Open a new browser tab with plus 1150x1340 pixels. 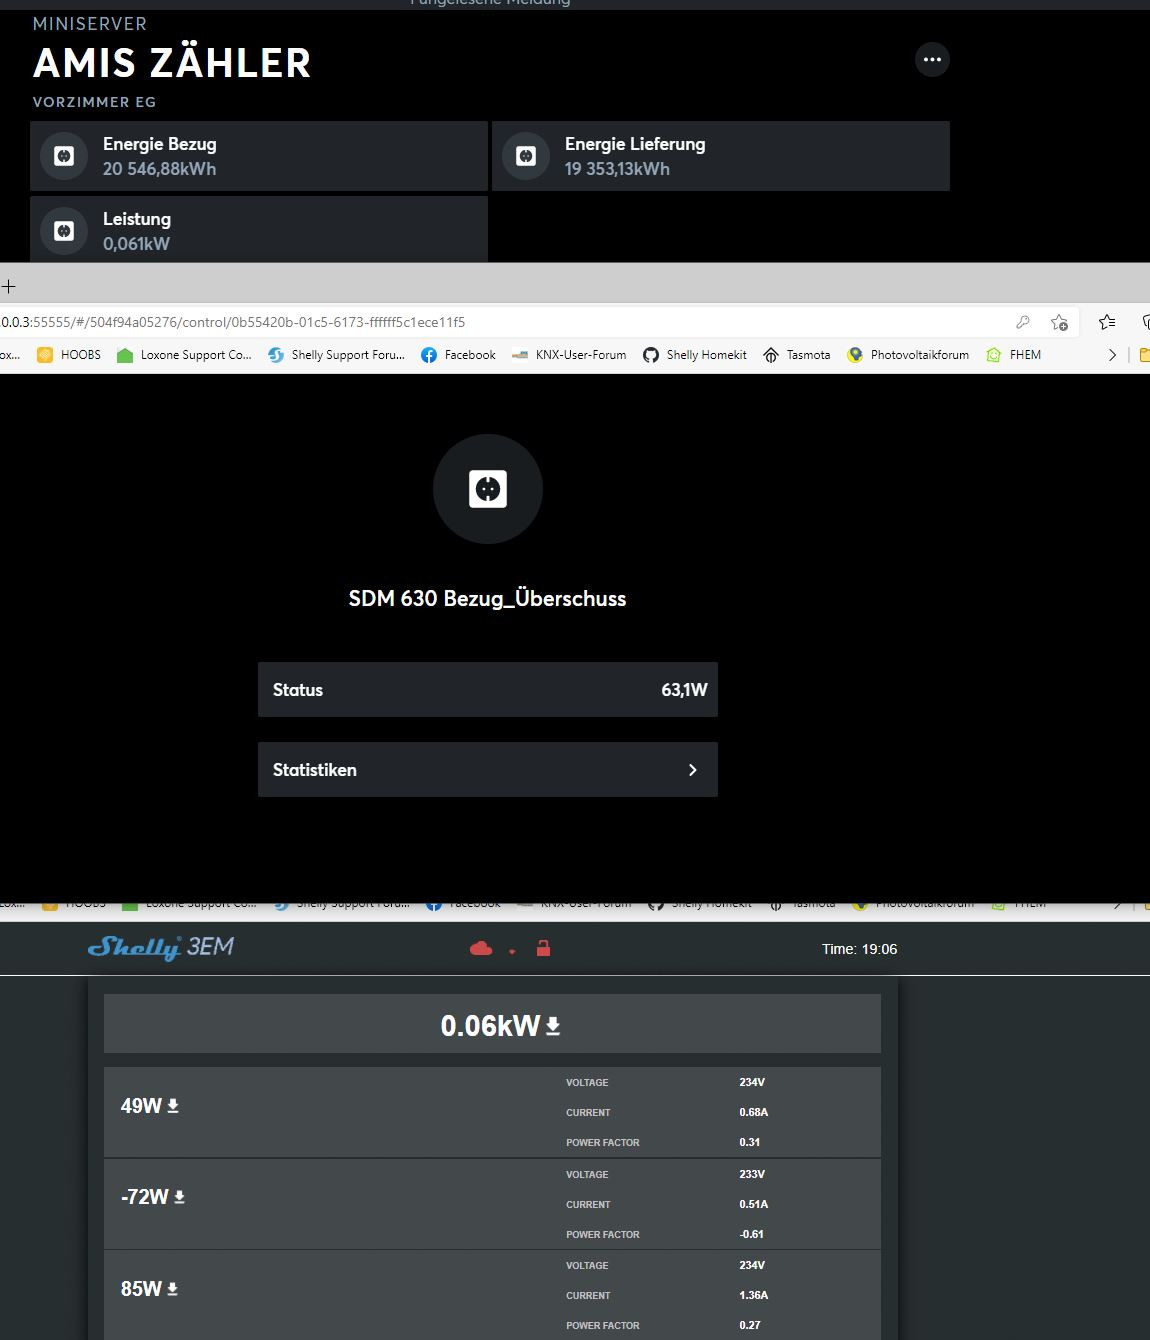(9, 287)
